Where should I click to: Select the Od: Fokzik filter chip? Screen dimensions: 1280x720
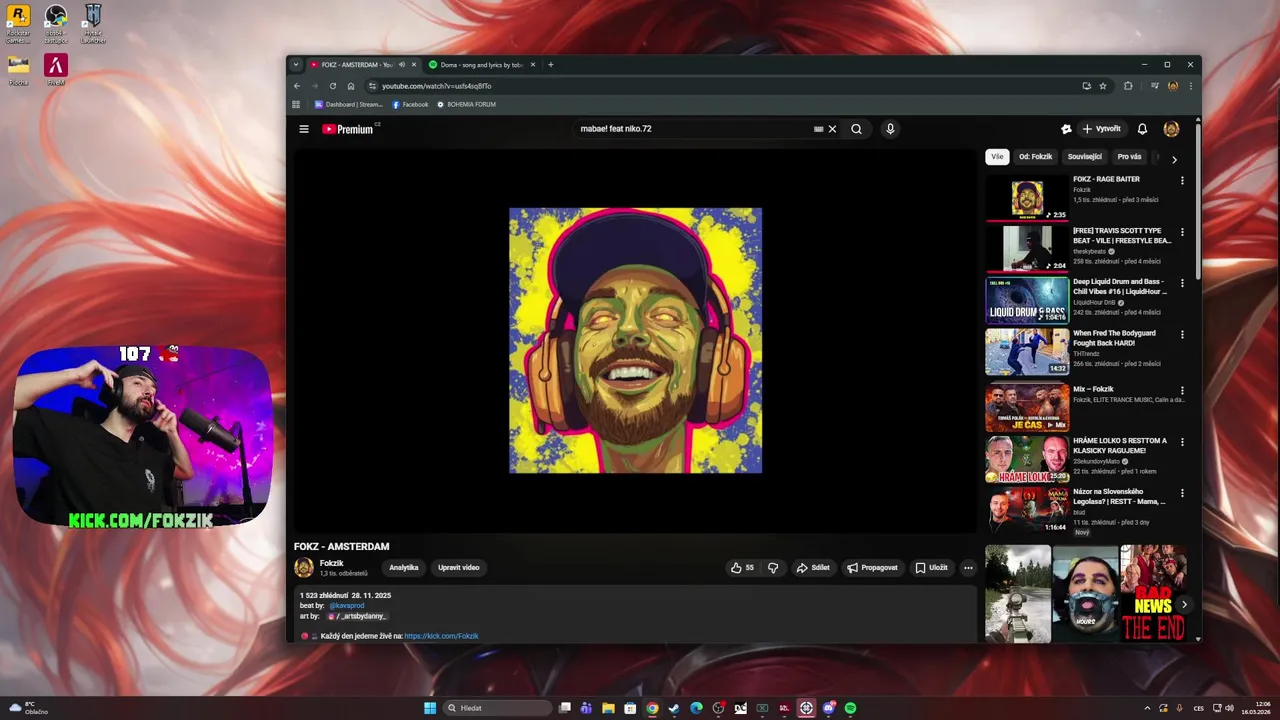click(1036, 157)
